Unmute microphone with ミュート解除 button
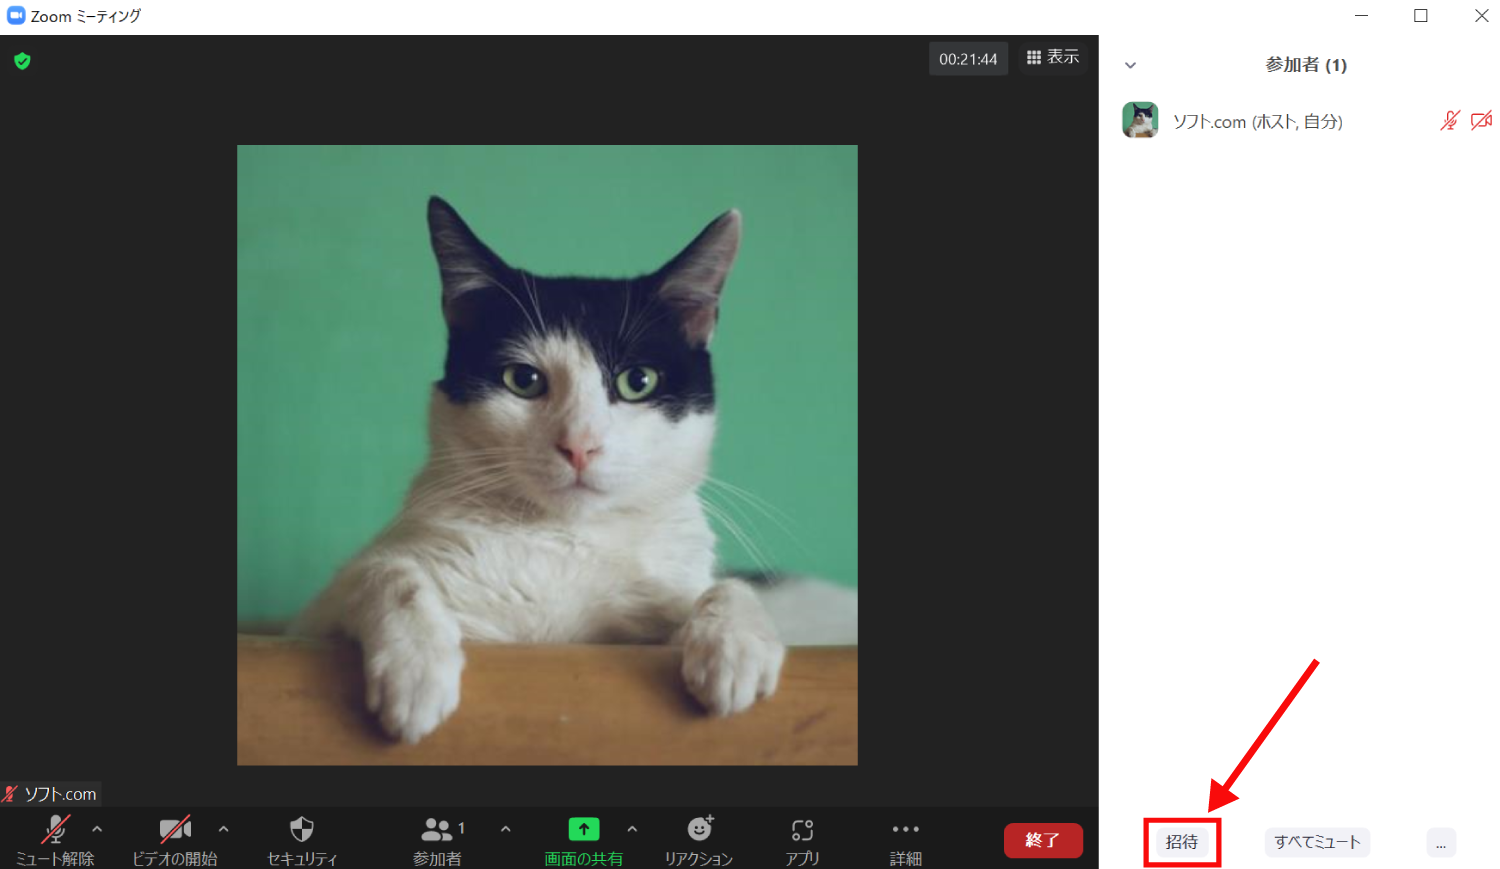This screenshot has width=1500, height=869. point(55,841)
